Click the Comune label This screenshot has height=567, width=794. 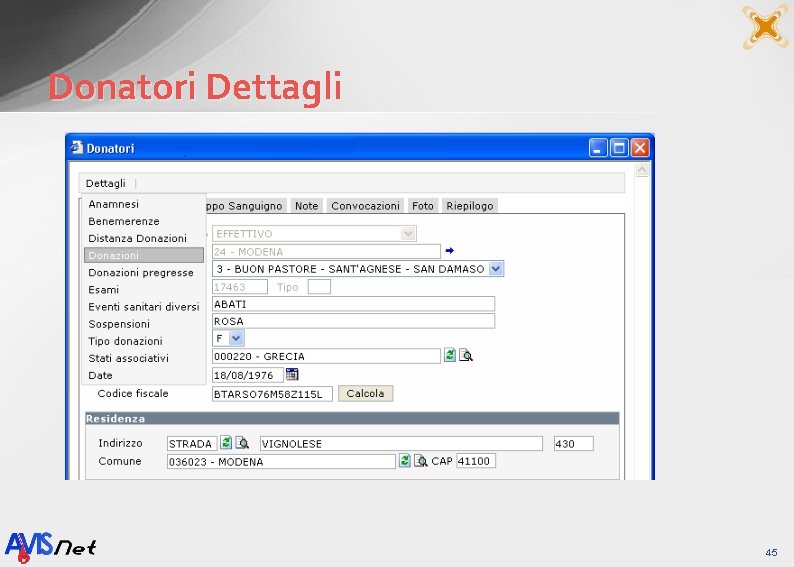point(120,461)
